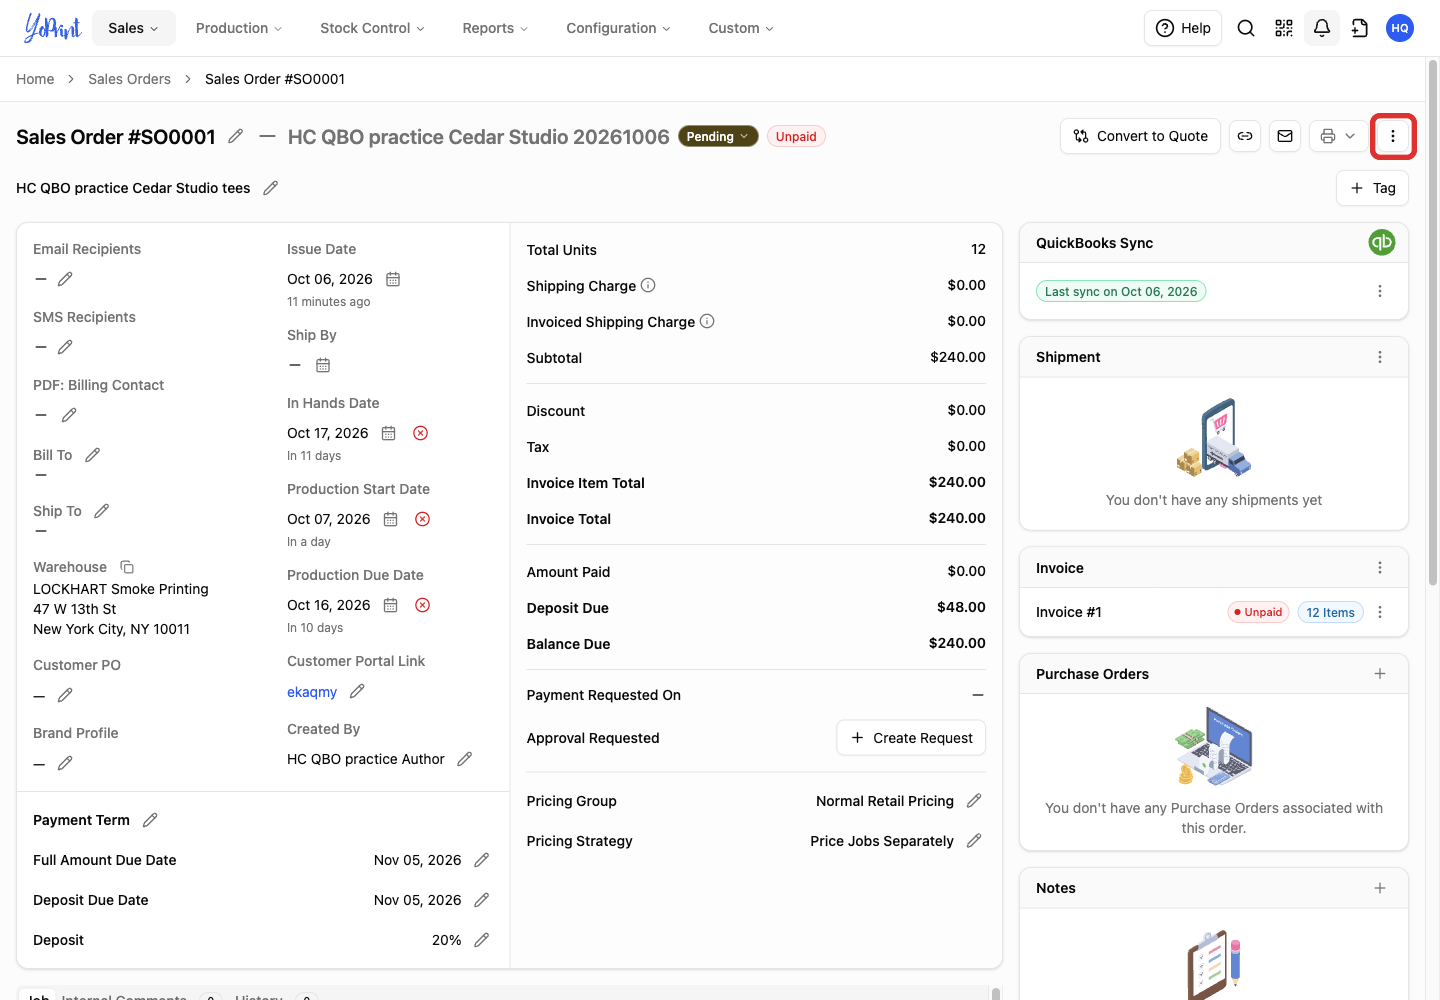Add a new note in Notes panel
The width and height of the screenshot is (1440, 1000).
coord(1380,888)
